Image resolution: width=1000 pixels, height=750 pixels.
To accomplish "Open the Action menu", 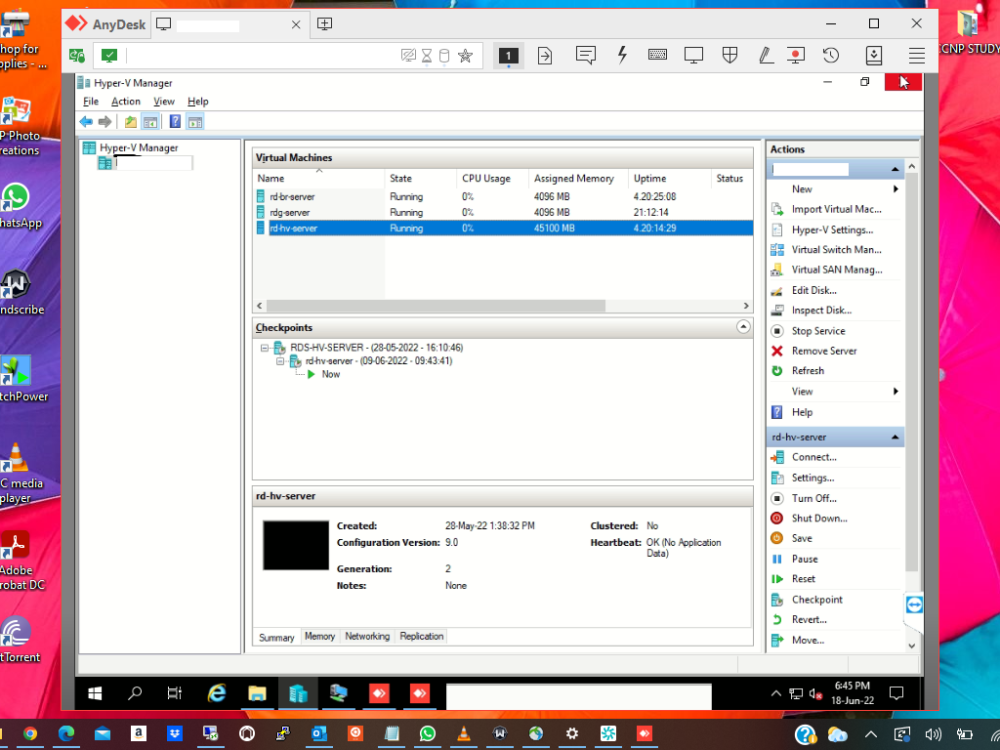I will [125, 101].
